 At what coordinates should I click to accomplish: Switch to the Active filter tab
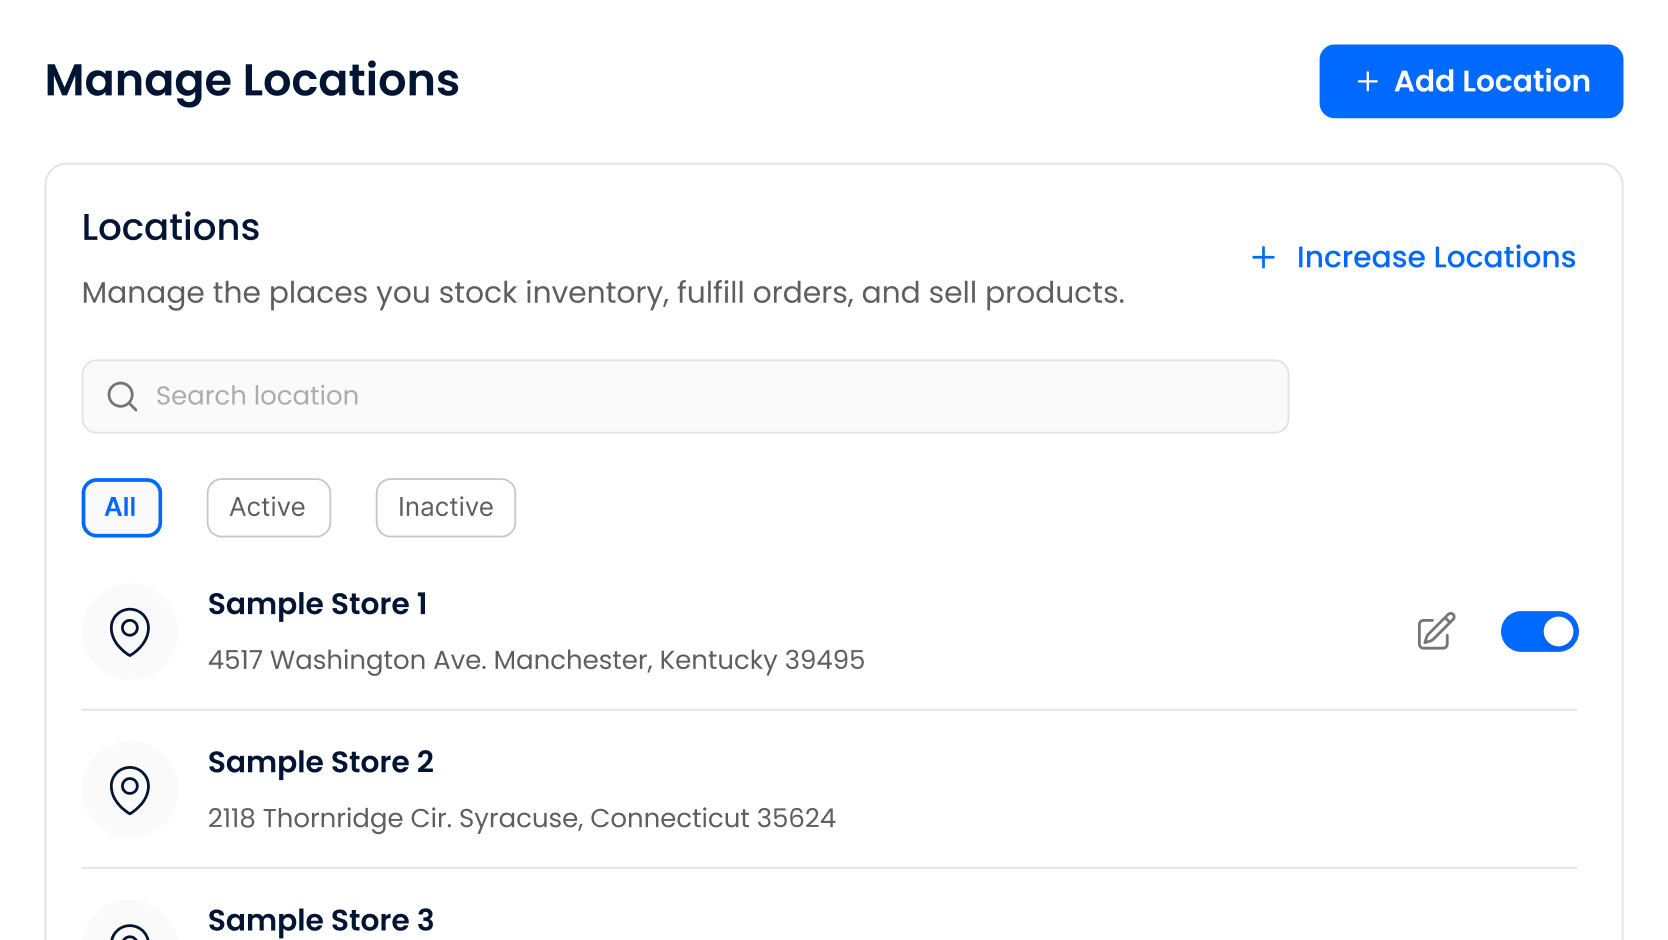(x=268, y=507)
